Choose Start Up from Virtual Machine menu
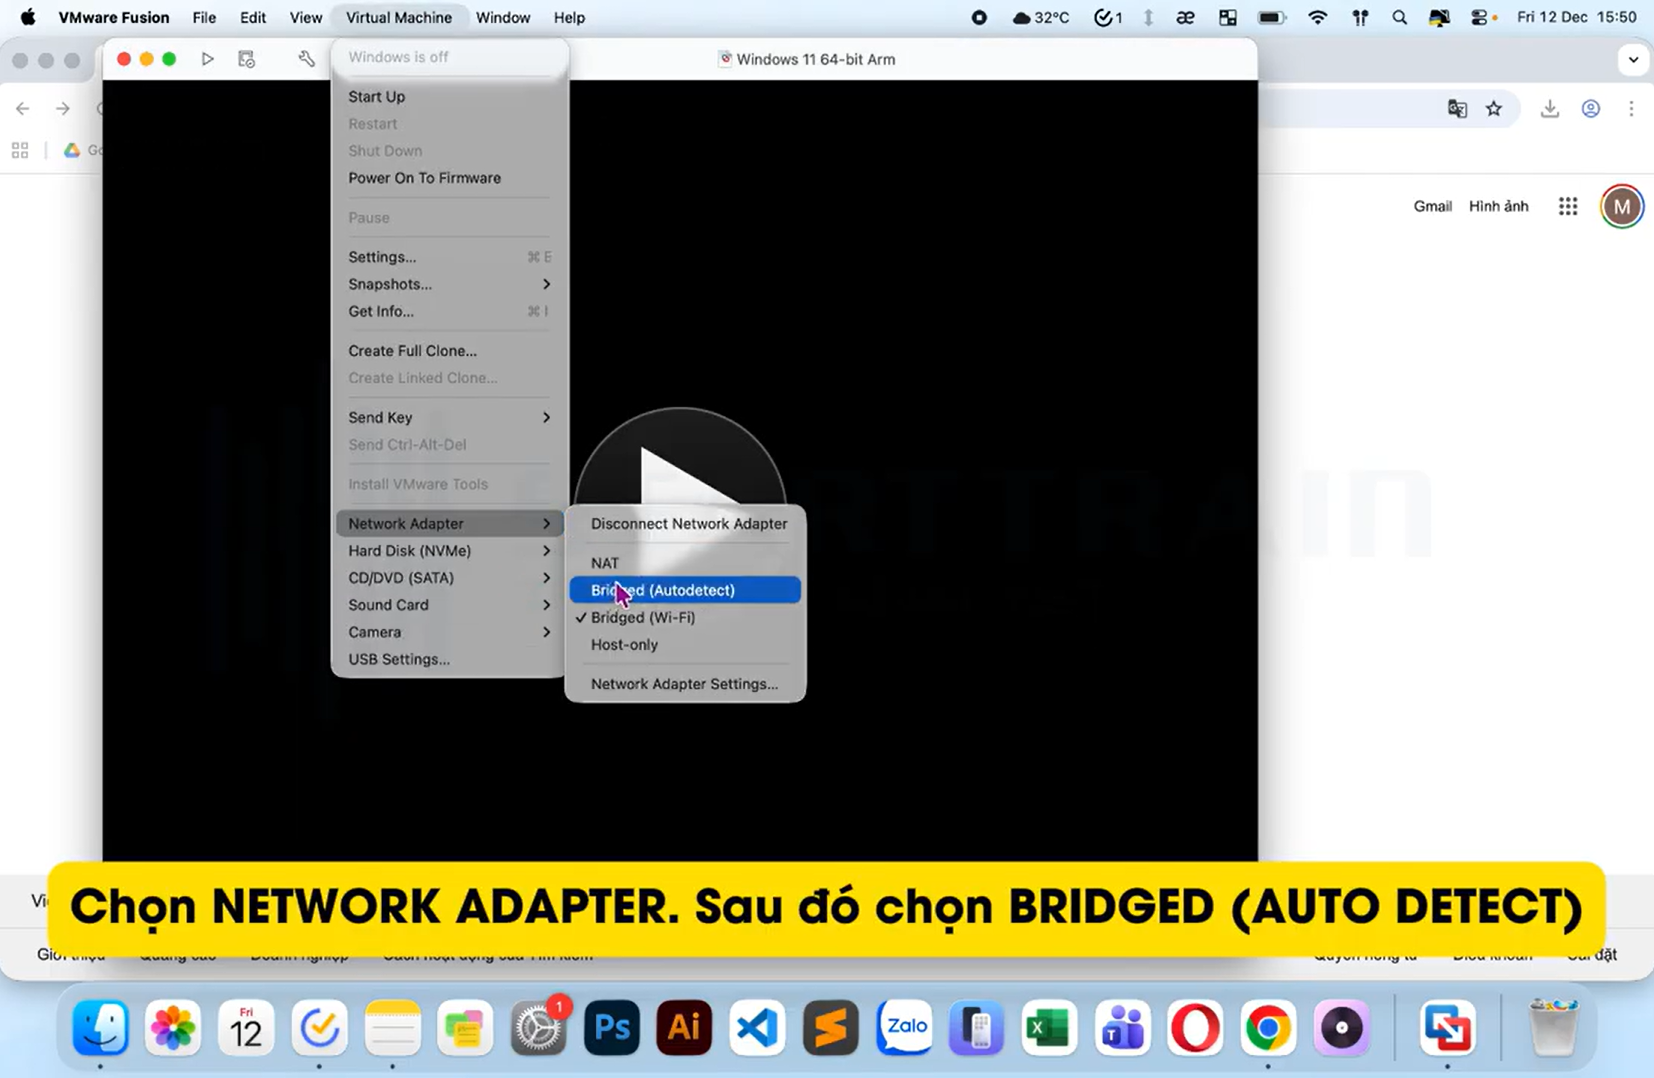This screenshot has height=1078, width=1654. [377, 96]
